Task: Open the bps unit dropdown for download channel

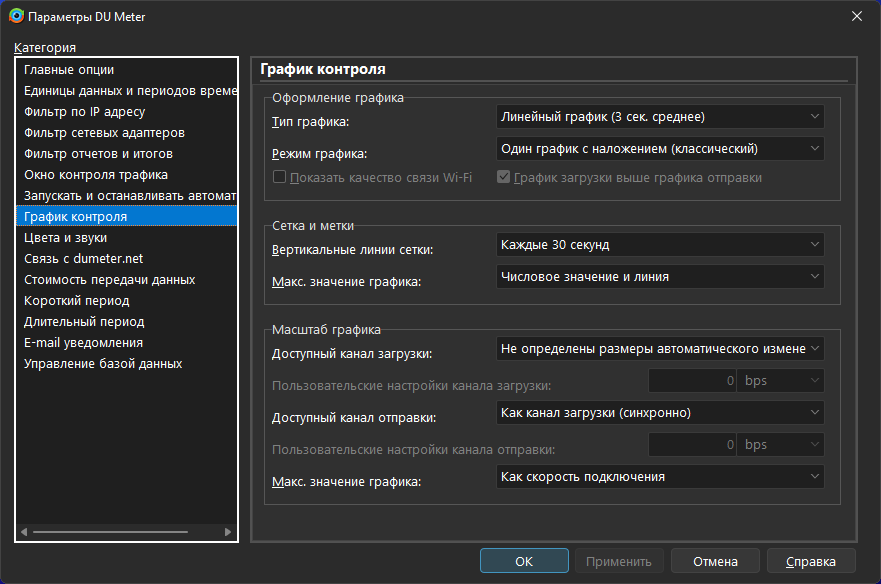Action: click(x=781, y=381)
